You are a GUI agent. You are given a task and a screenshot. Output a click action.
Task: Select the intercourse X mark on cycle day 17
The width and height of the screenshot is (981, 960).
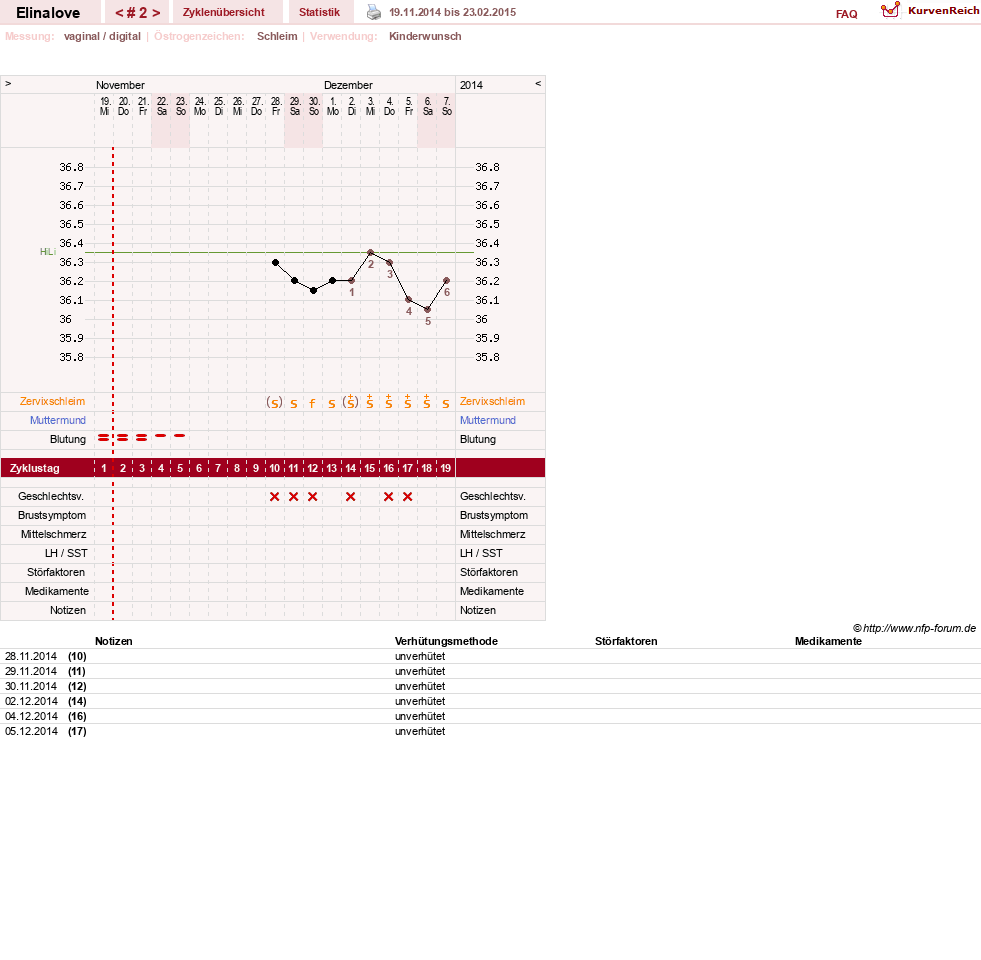[x=407, y=497]
